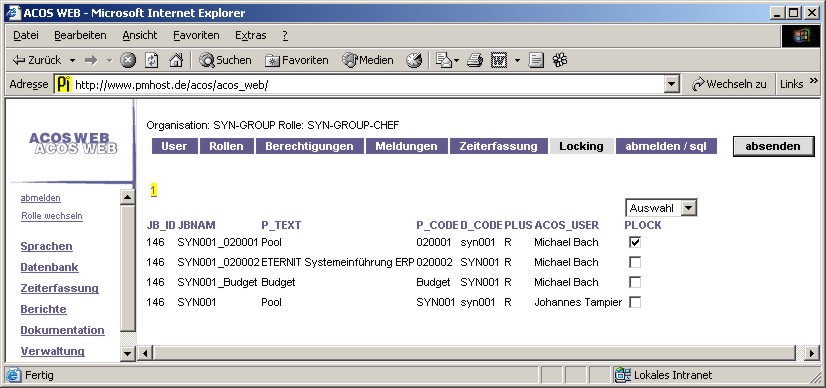Click the flower-shaped toolbar icon

(x=559, y=61)
